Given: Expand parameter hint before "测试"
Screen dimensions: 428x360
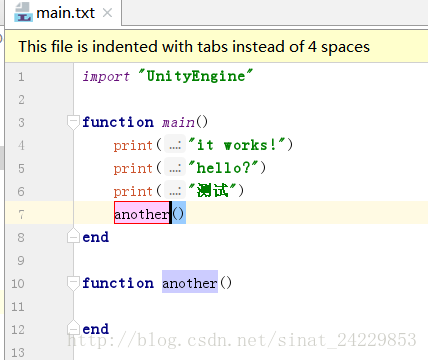Looking at the screenshot, I should click(x=175, y=191).
